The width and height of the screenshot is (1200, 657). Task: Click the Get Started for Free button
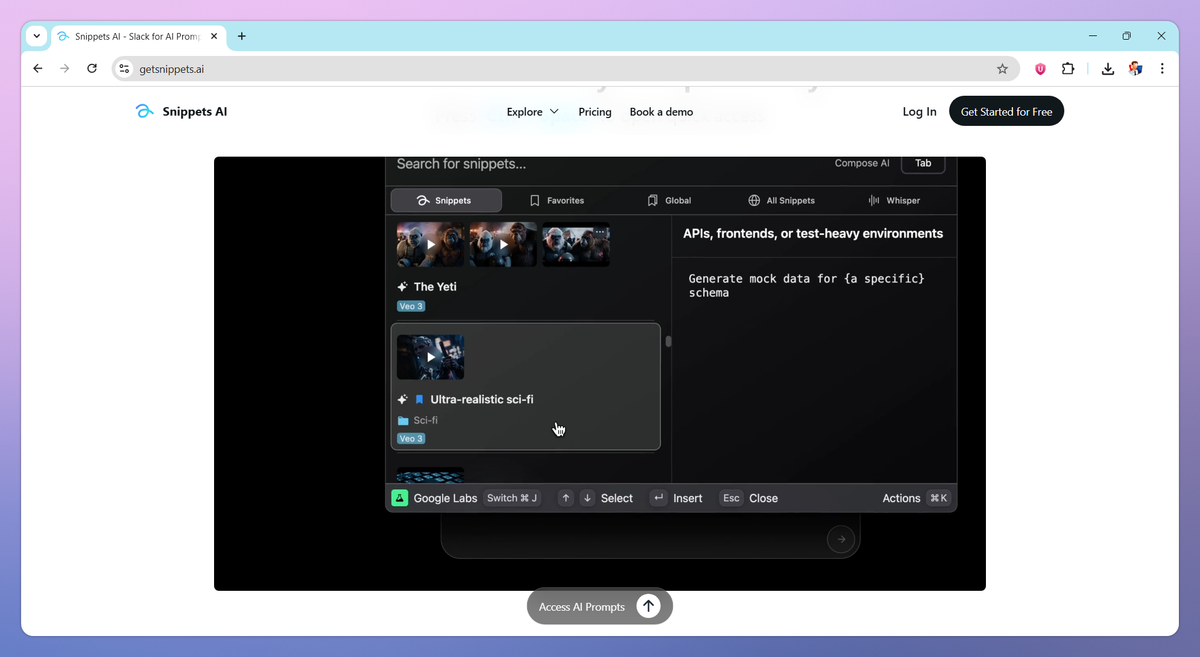click(x=1006, y=111)
